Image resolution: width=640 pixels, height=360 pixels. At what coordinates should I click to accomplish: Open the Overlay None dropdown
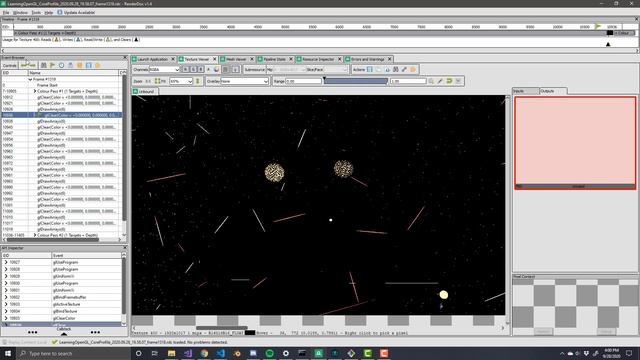[244, 81]
